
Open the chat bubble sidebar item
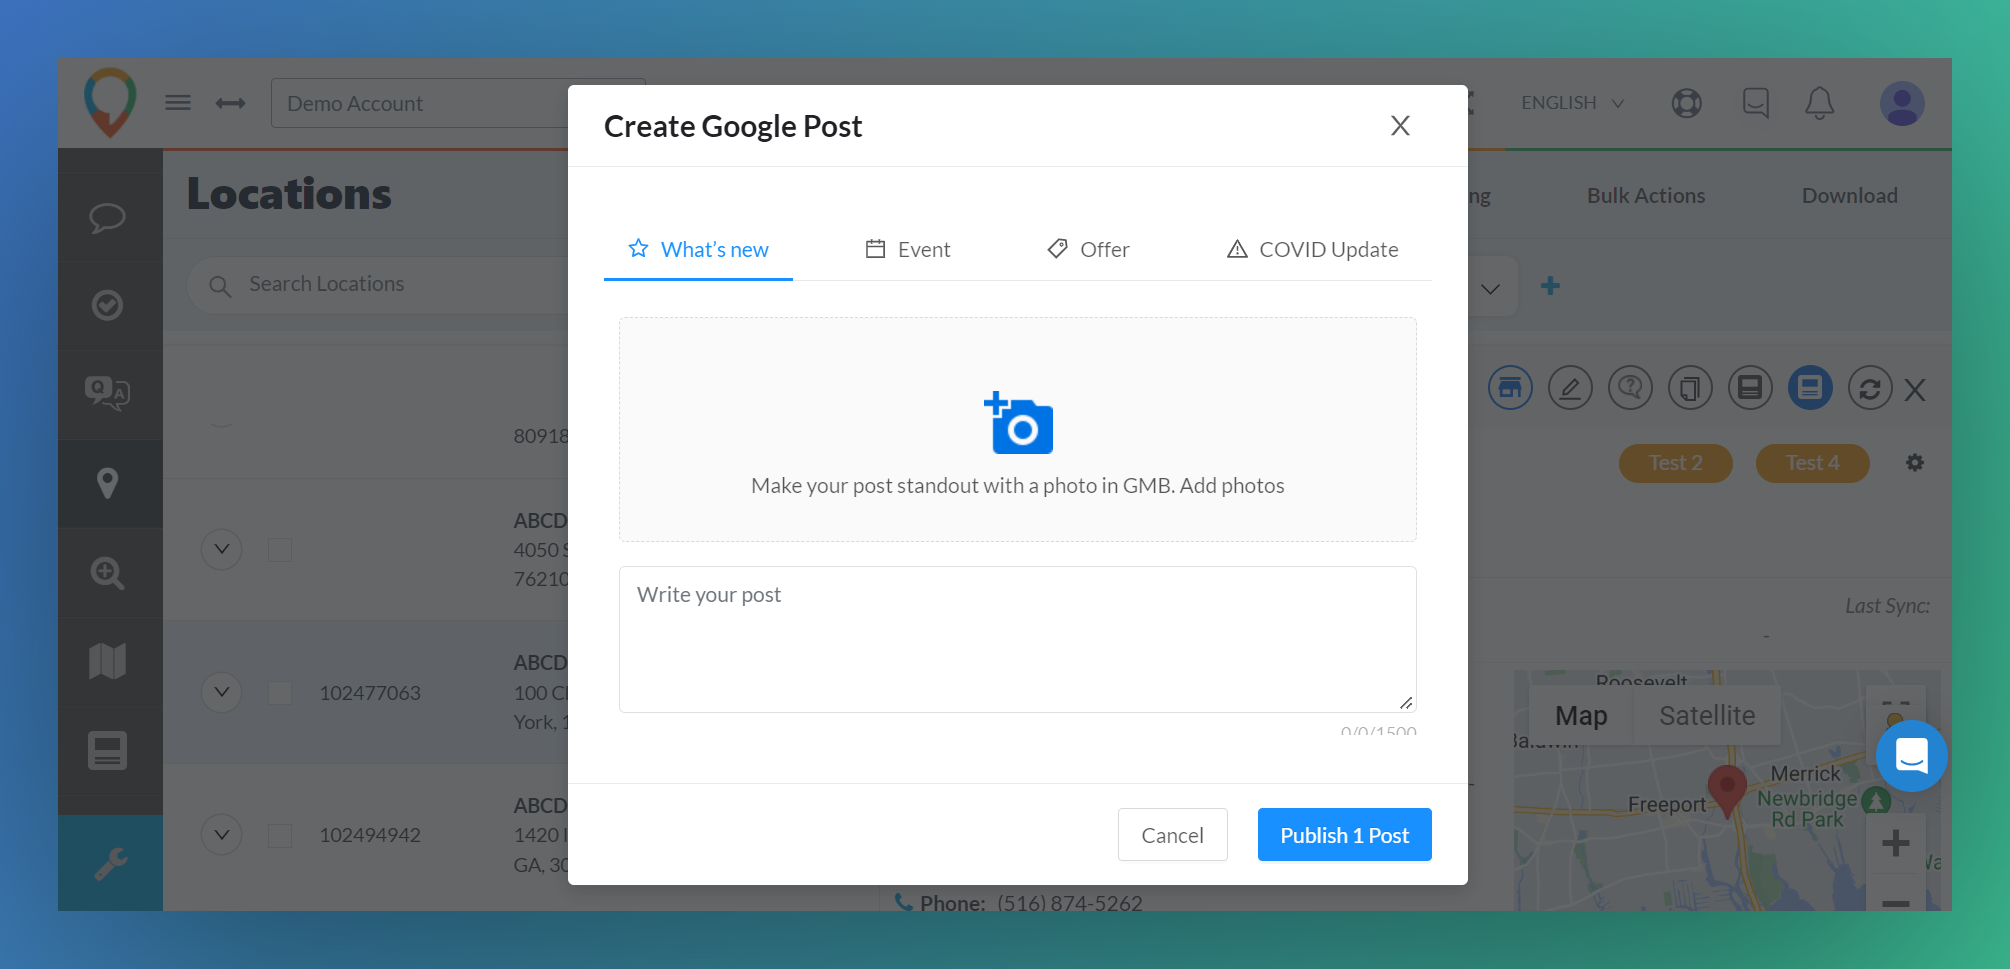108,218
